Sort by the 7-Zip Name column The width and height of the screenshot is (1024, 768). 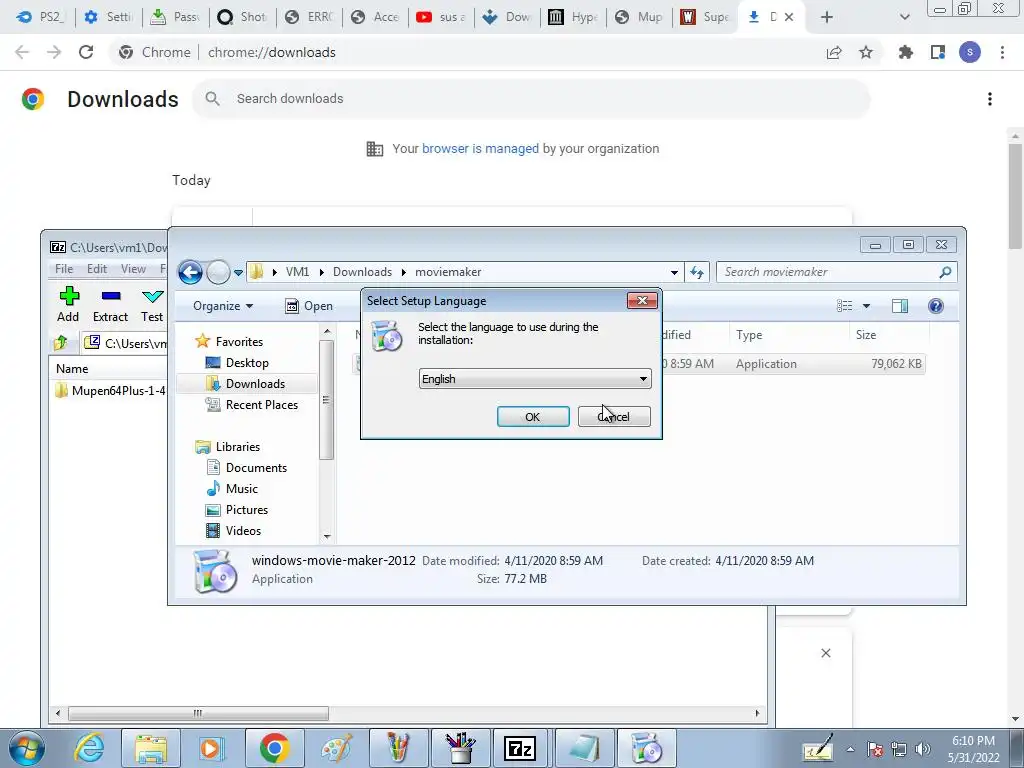click(x=72, y=368)
